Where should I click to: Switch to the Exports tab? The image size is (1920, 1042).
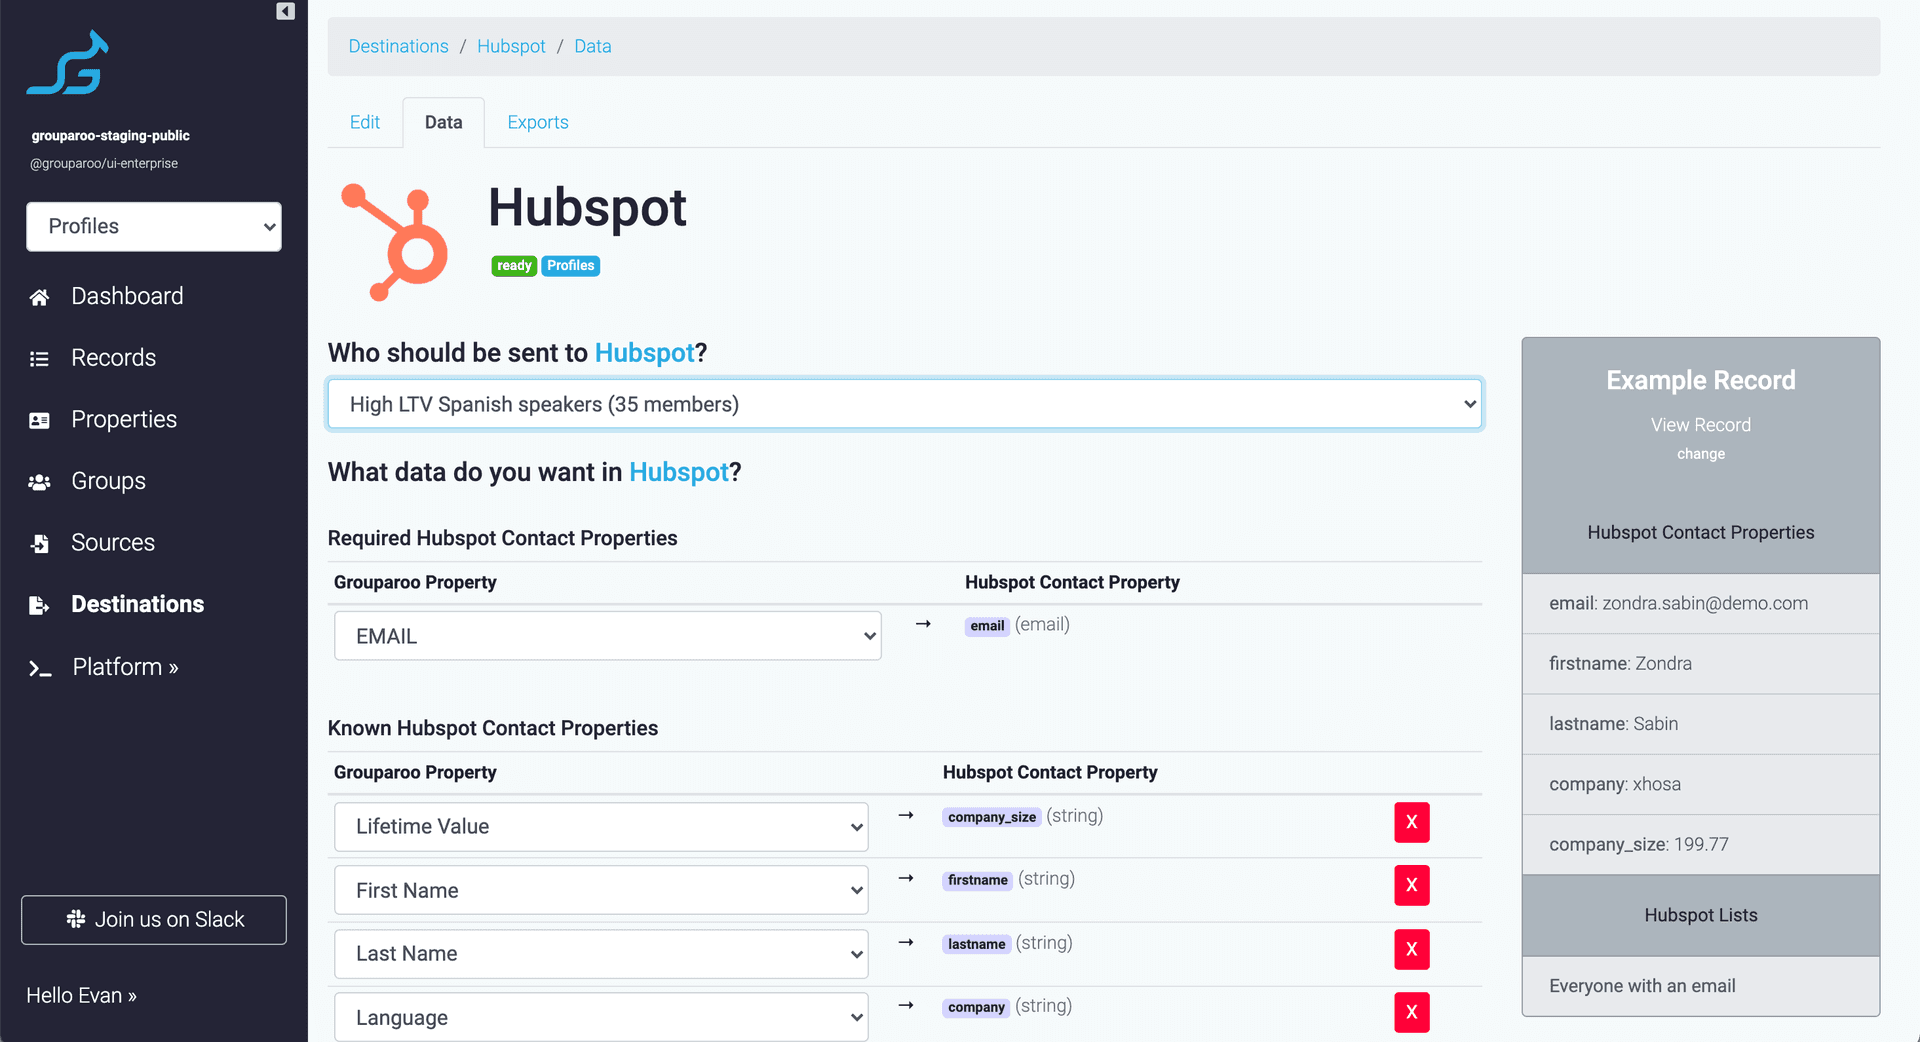pos(538,122)
